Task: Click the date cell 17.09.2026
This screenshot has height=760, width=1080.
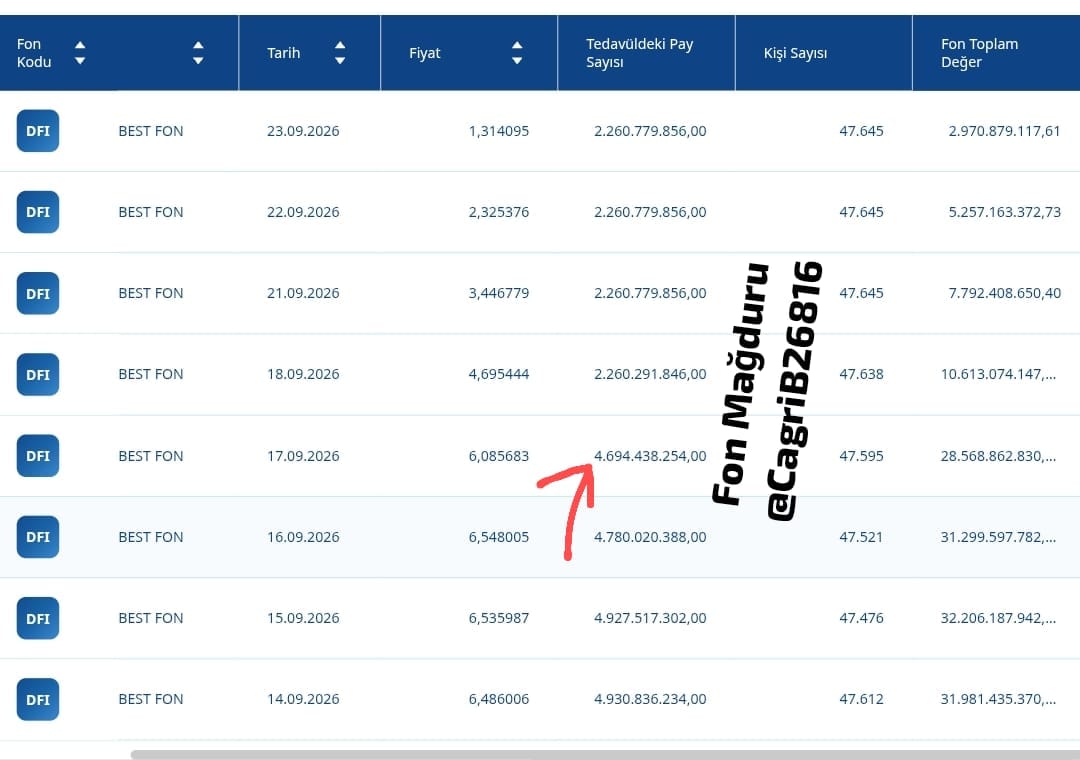Action: [303, 455]
